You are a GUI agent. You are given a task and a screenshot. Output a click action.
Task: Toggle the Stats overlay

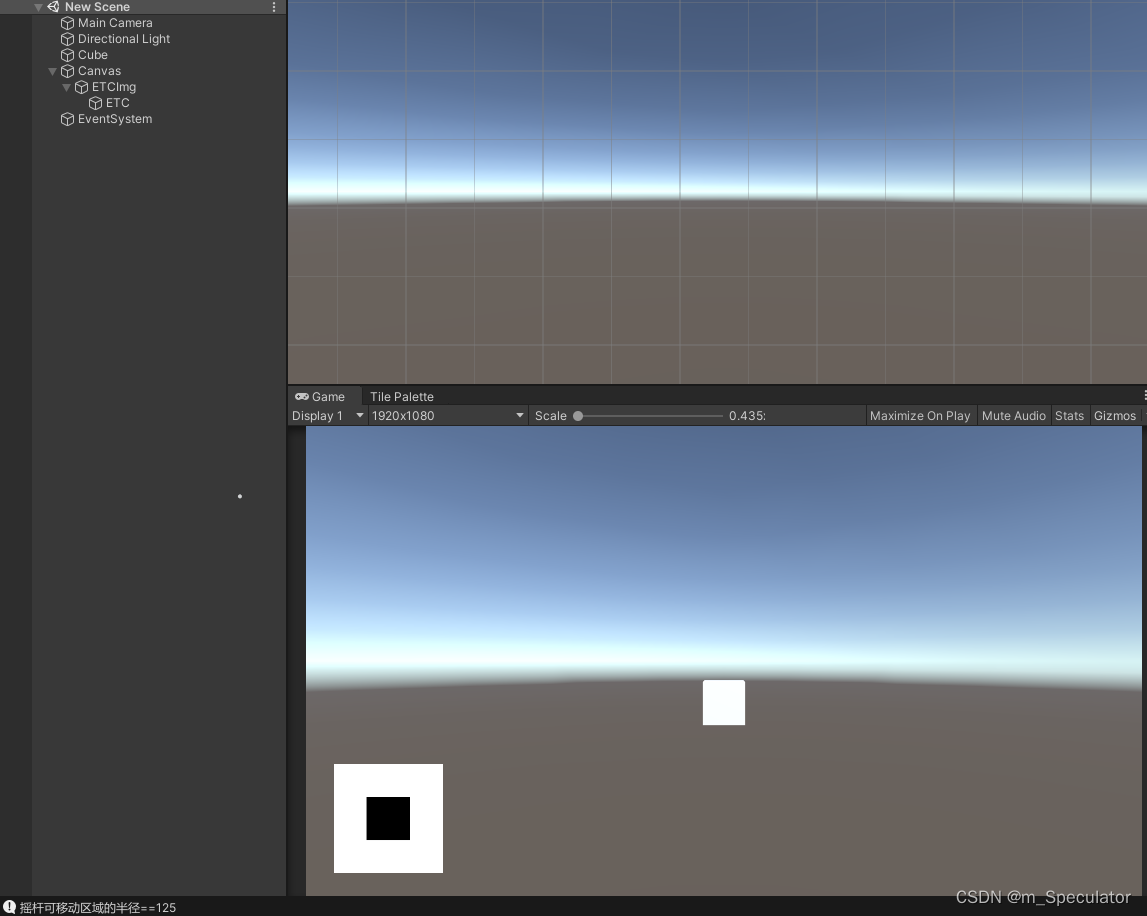1069,416
